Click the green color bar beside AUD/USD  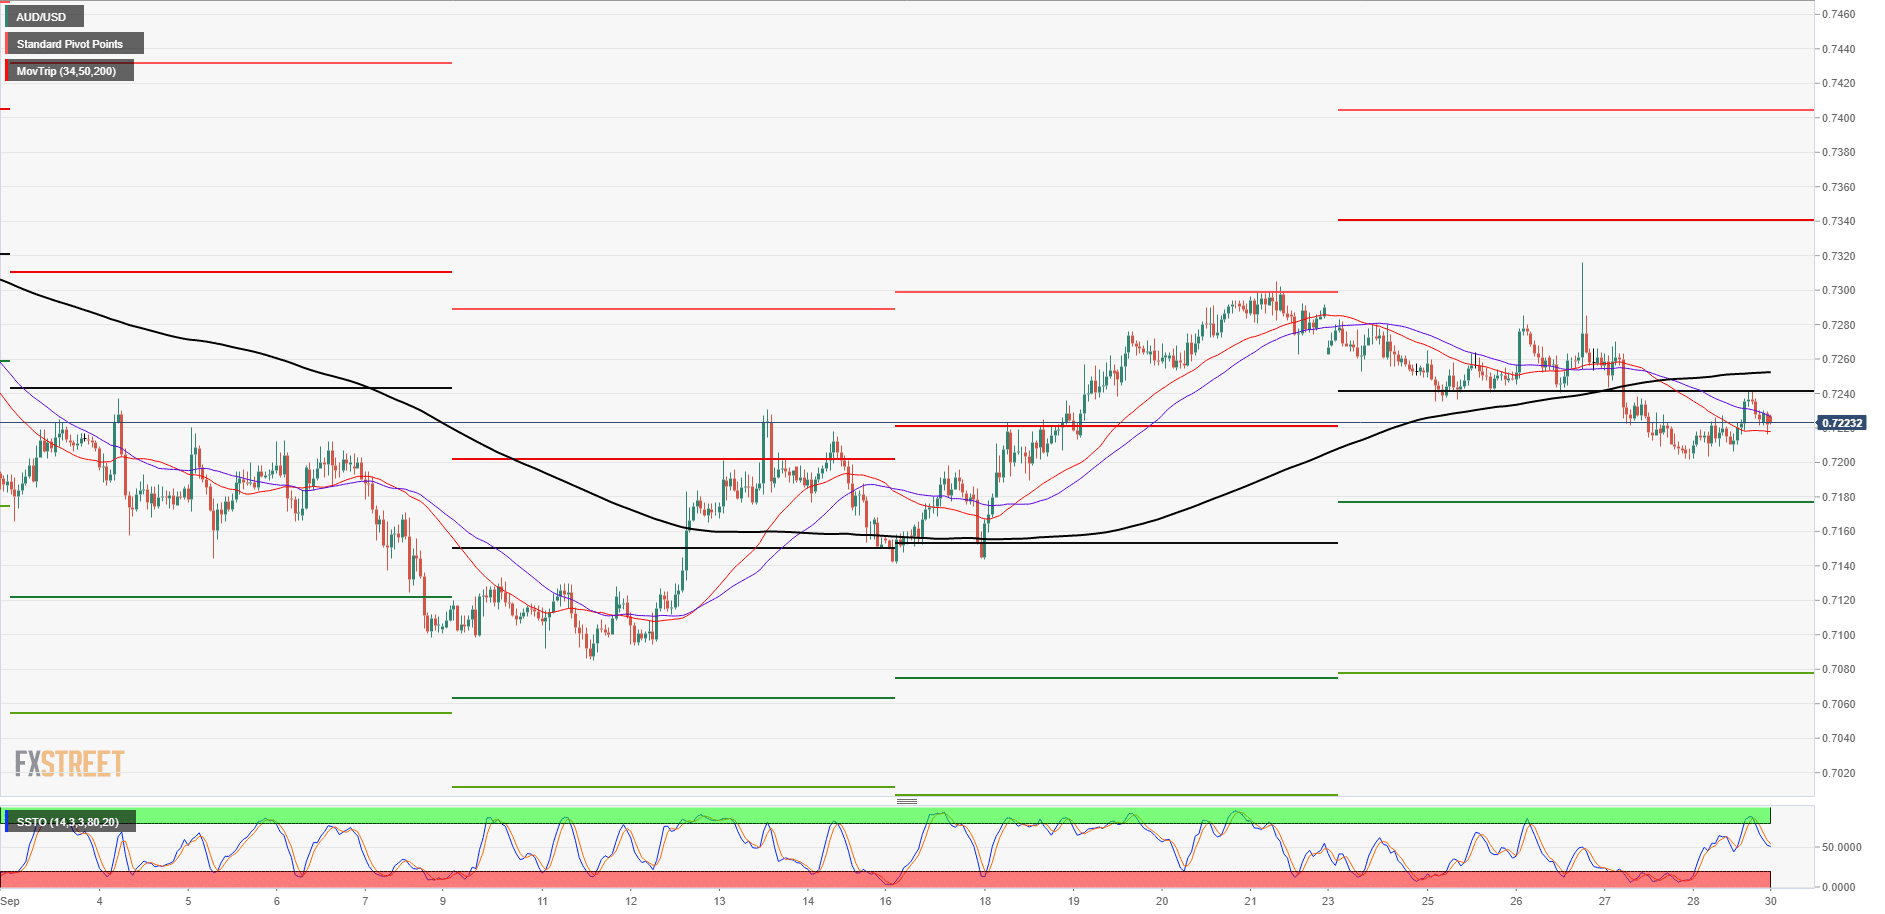pos(6,17)
